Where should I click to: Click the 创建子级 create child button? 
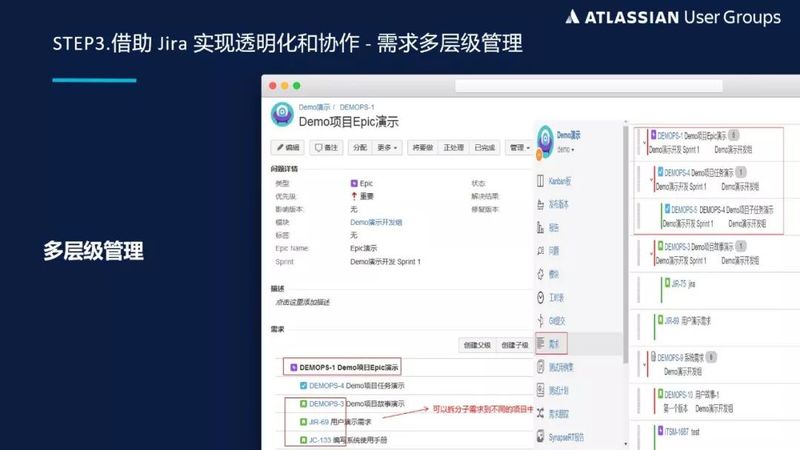(514, 345)
